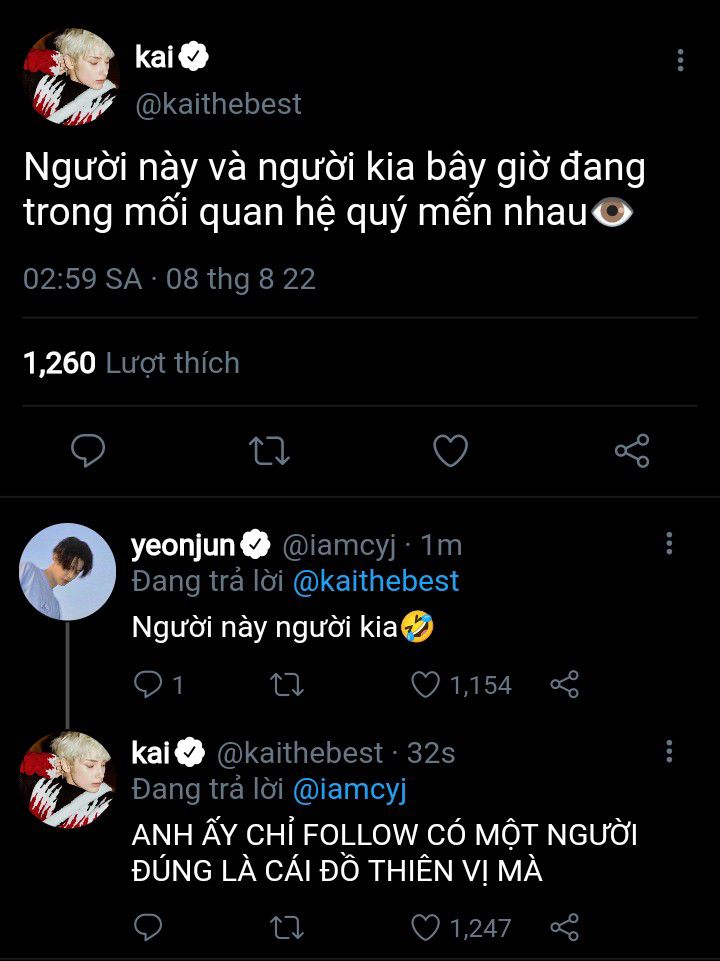Open more options on yeonjun's reply
720x961 pixels.
coord(669,544)
